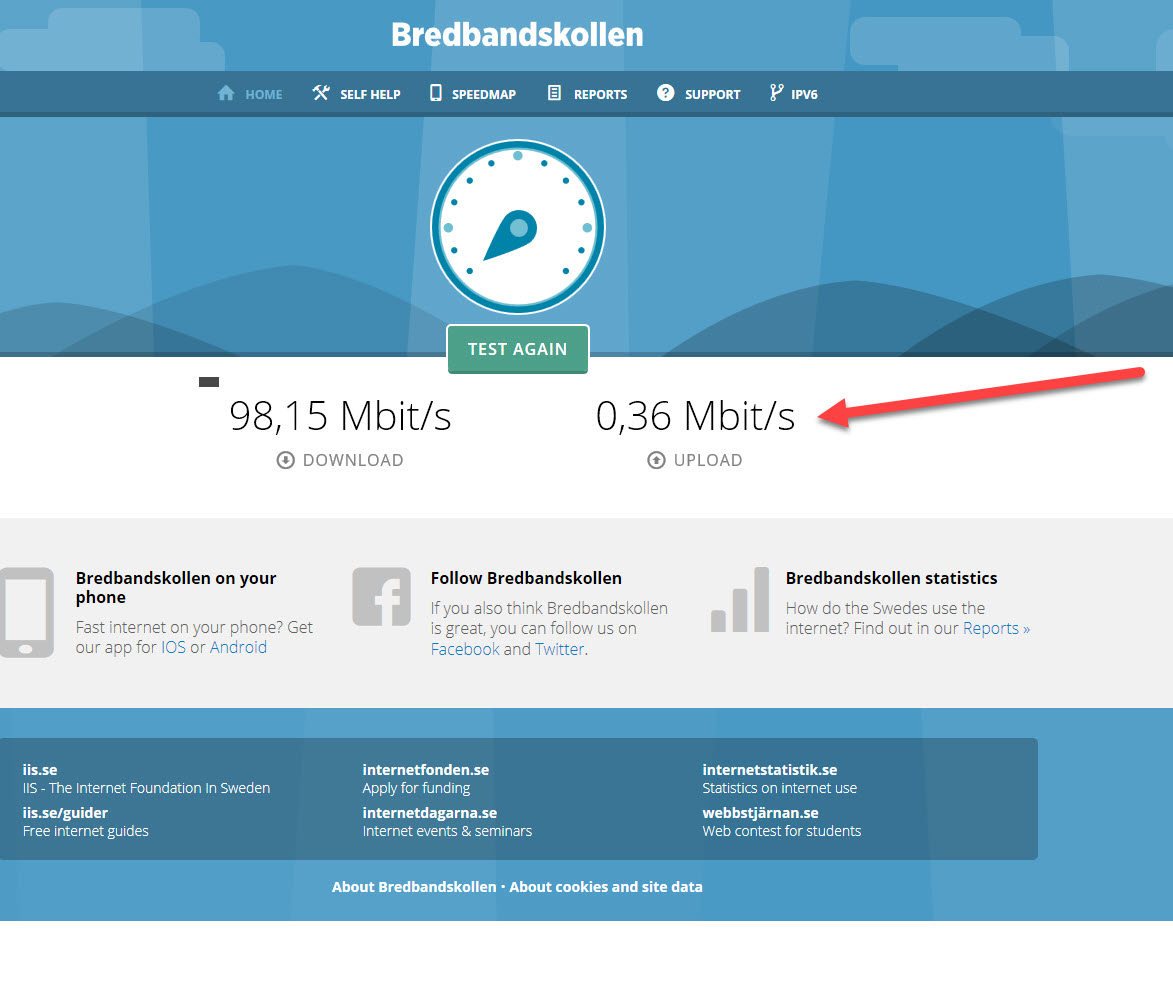Click the DOWNLOAD label
The width and height of the screenshot is (1173, 999).
pyautogui.click(x=352, y=460)
